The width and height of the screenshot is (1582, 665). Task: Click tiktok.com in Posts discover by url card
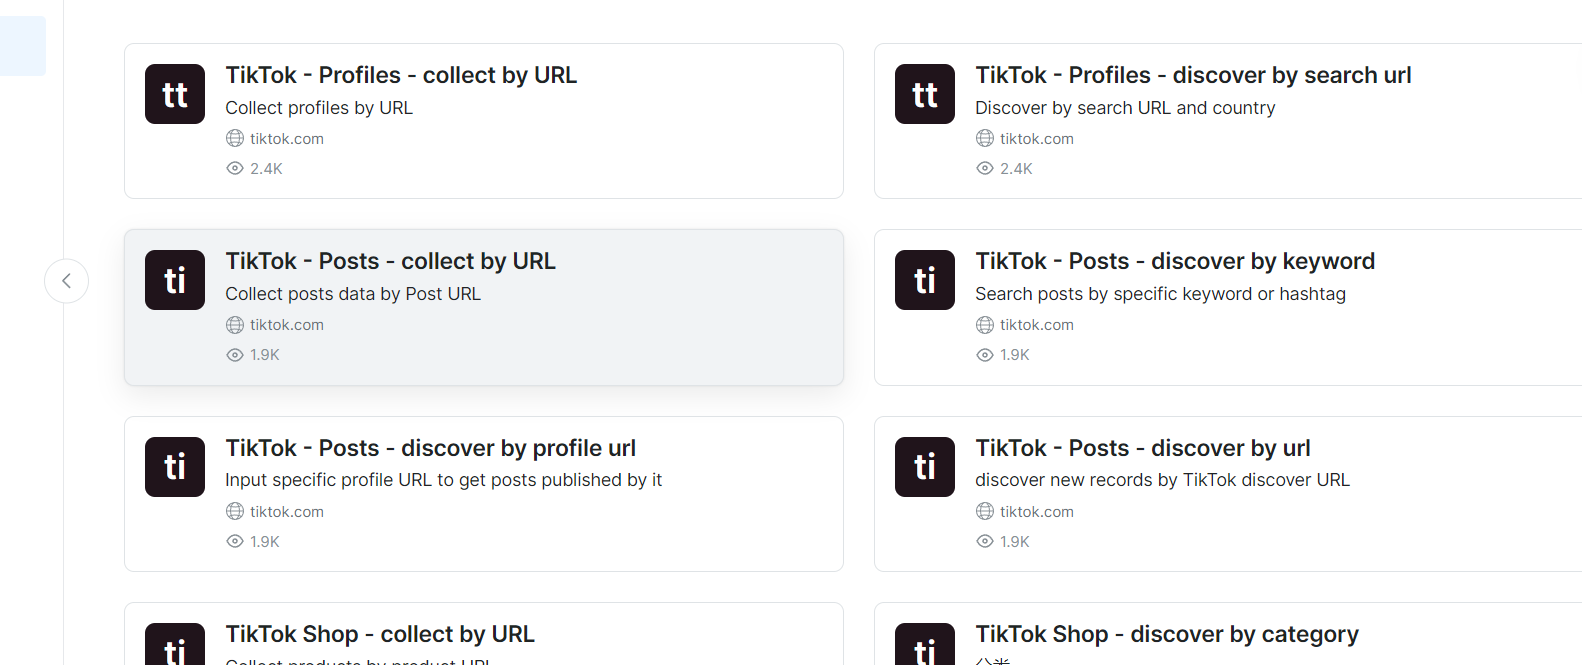(1037, 512)
